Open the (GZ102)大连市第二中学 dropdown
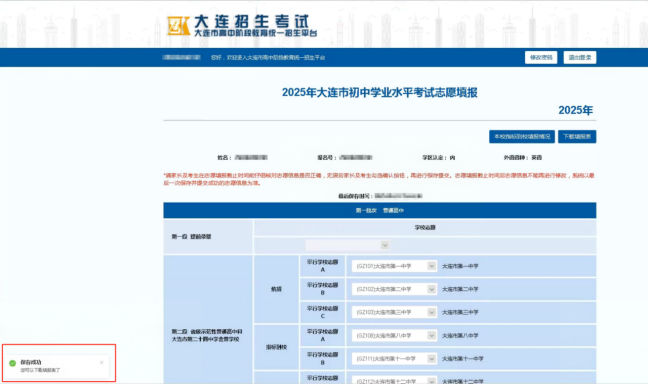 394,290
